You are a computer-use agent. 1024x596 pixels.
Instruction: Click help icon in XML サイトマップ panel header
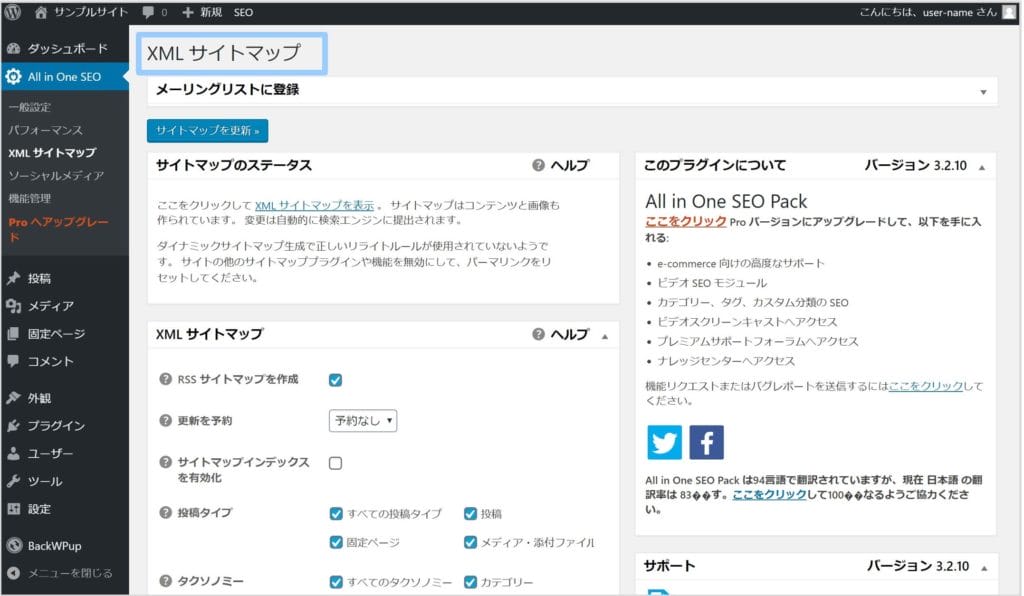click(538, 334)
